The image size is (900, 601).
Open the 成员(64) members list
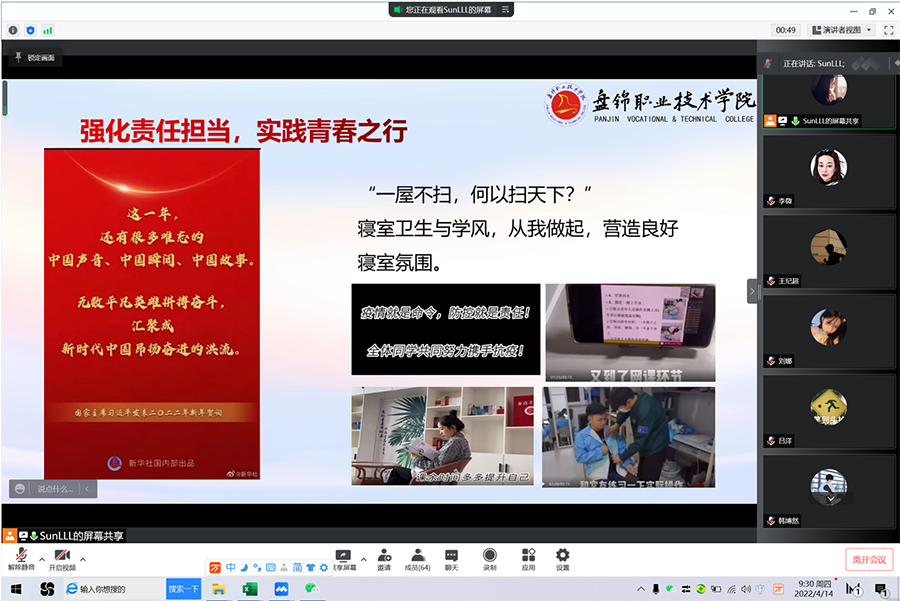coord(417,555)
